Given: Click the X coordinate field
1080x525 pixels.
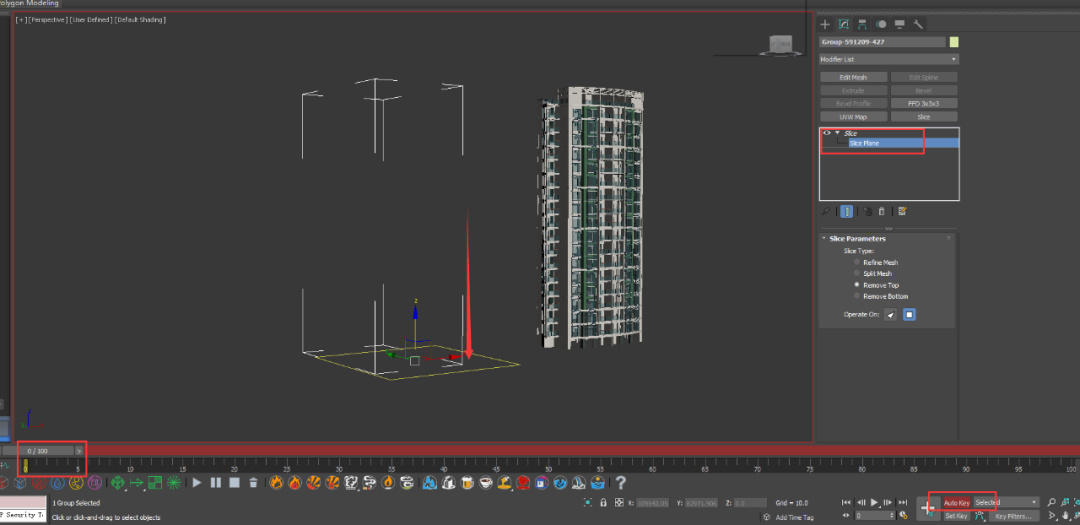Looking at the screenshot, I should point(654,503).
